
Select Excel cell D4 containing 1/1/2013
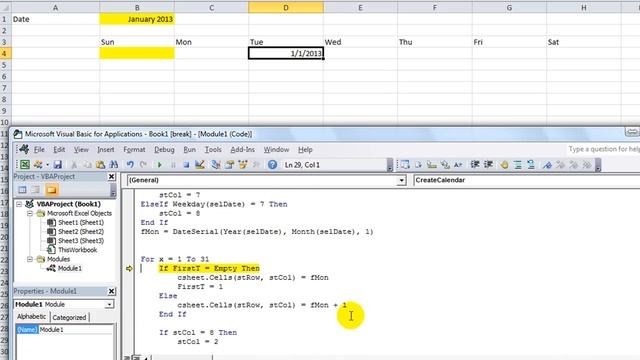[x=286, y=53]
